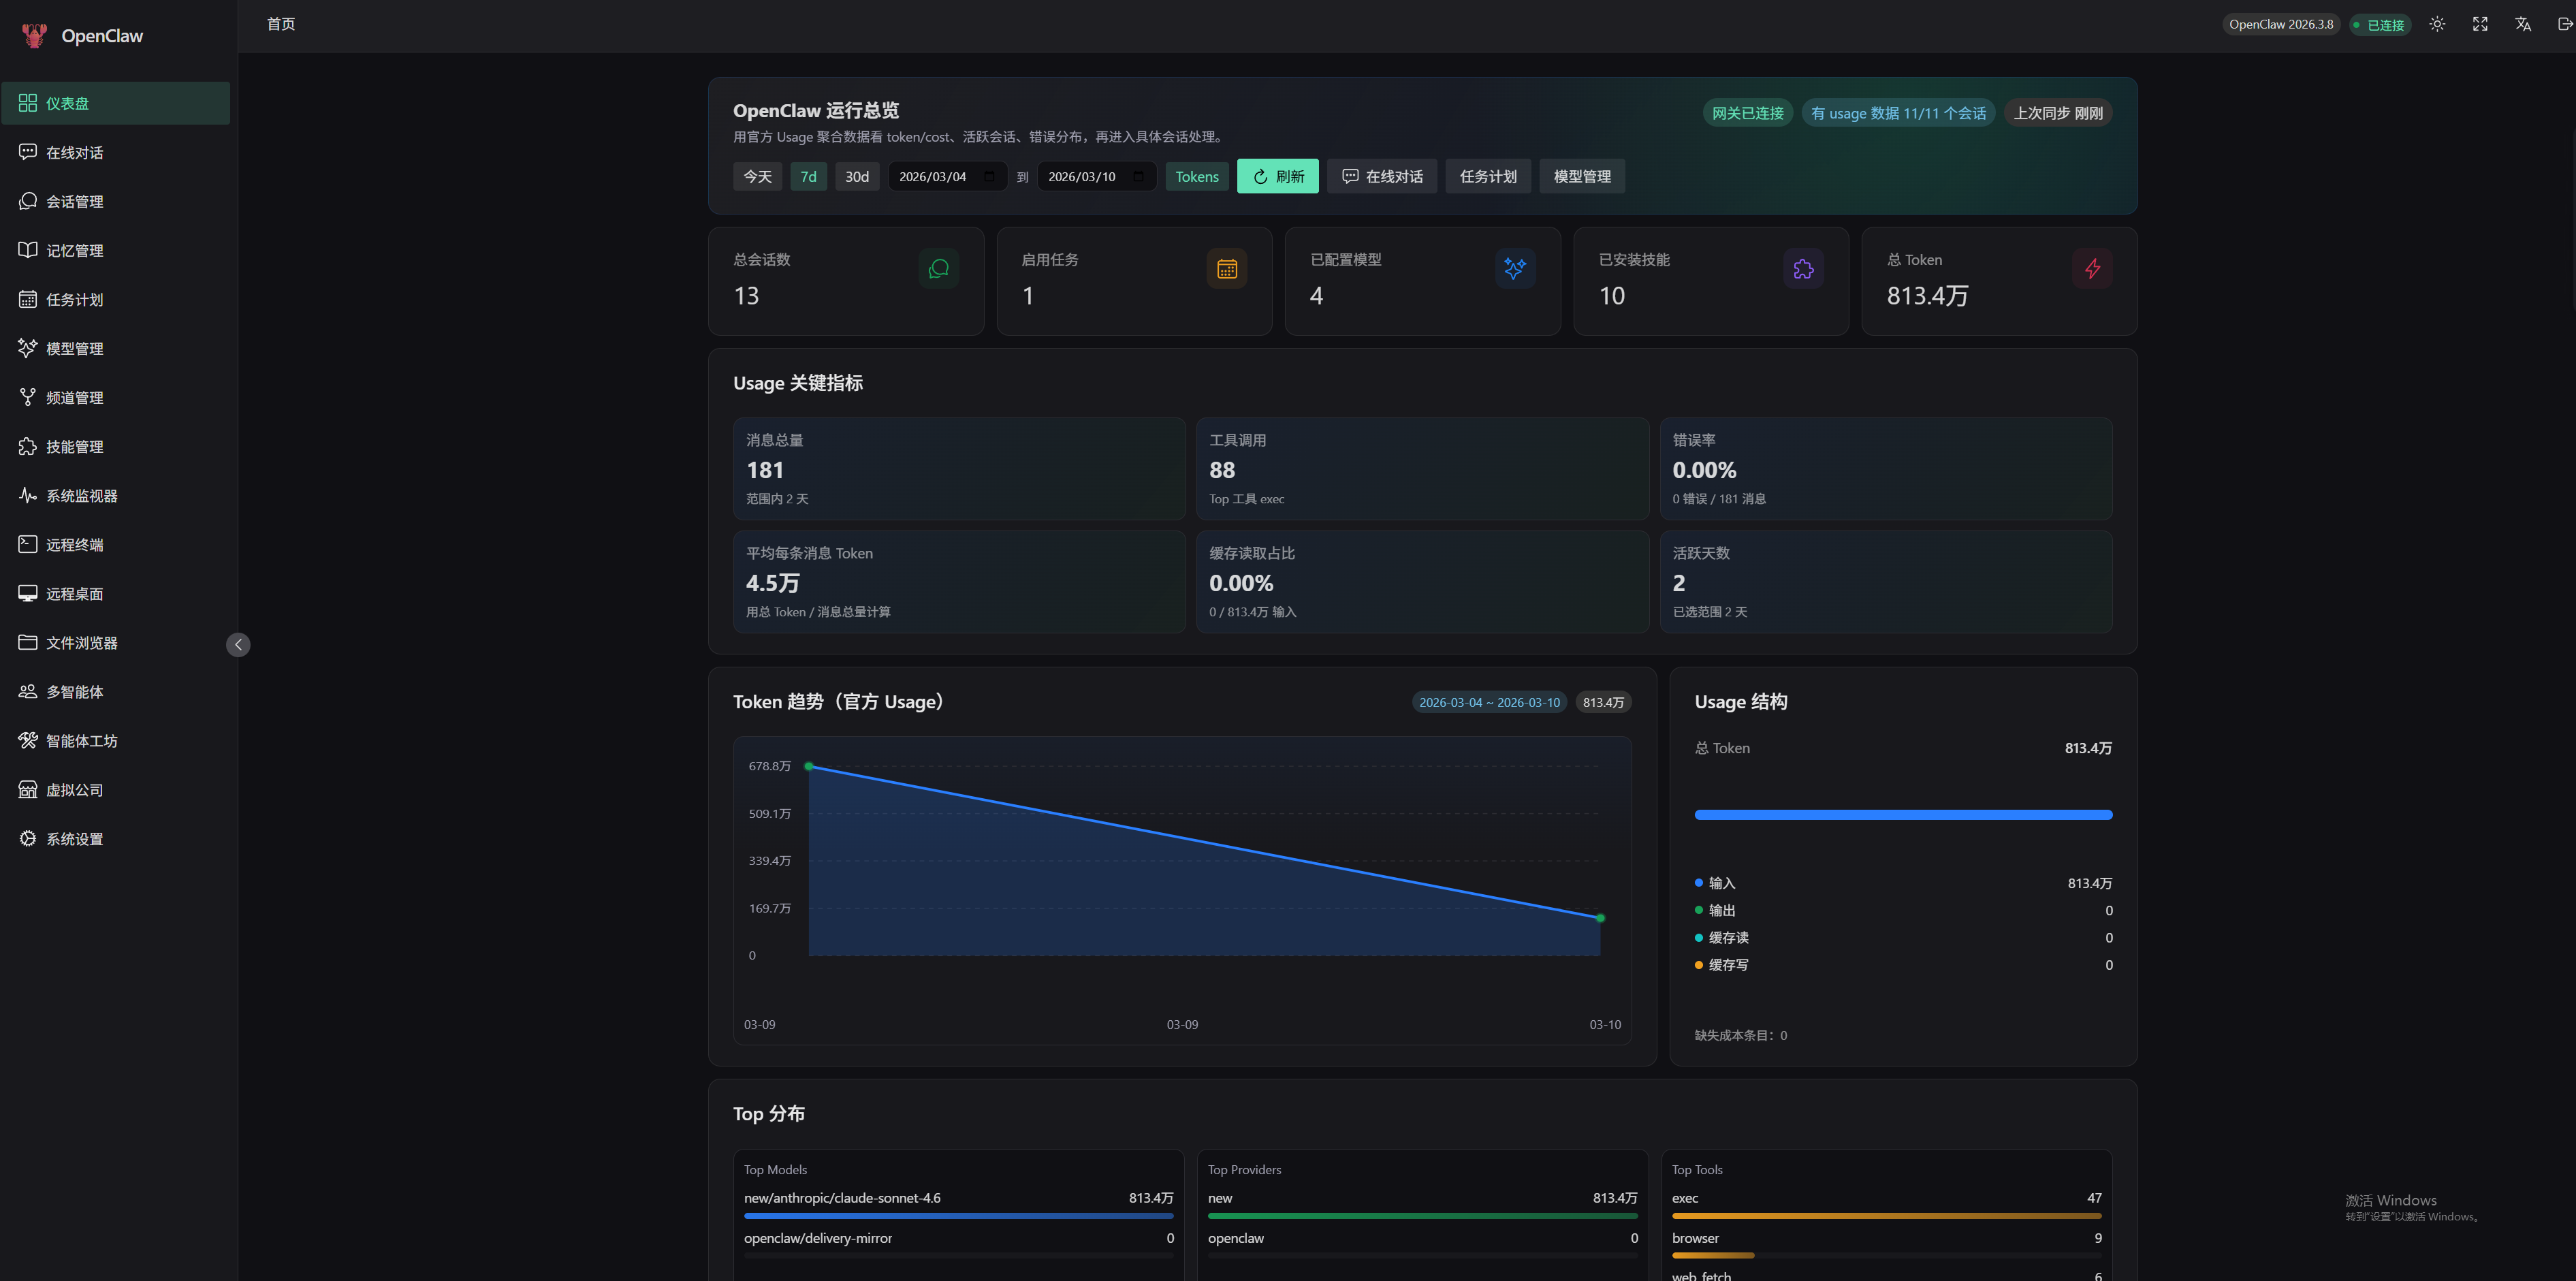This screenshot has height=1281, width=2576.
Task: Toggle the Tokens metric button
Action: [1196, 176]
